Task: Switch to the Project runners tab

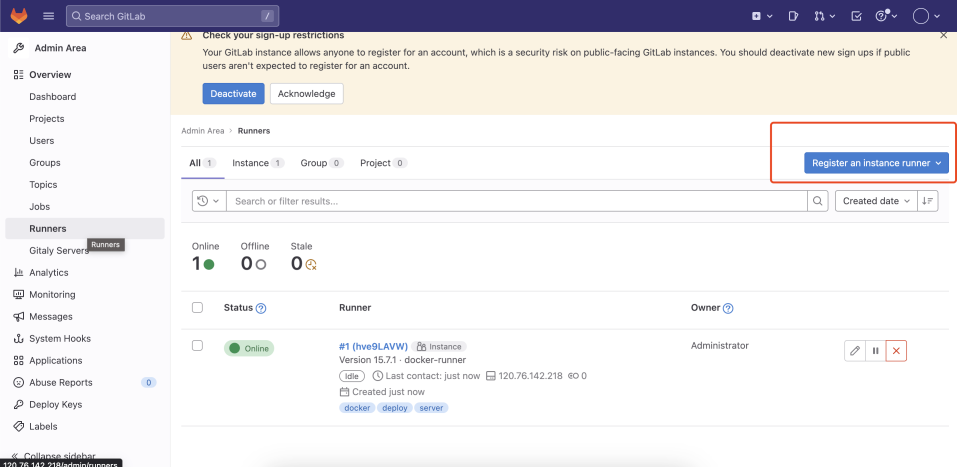Action: pyautogui.click(x=383, y=163)
